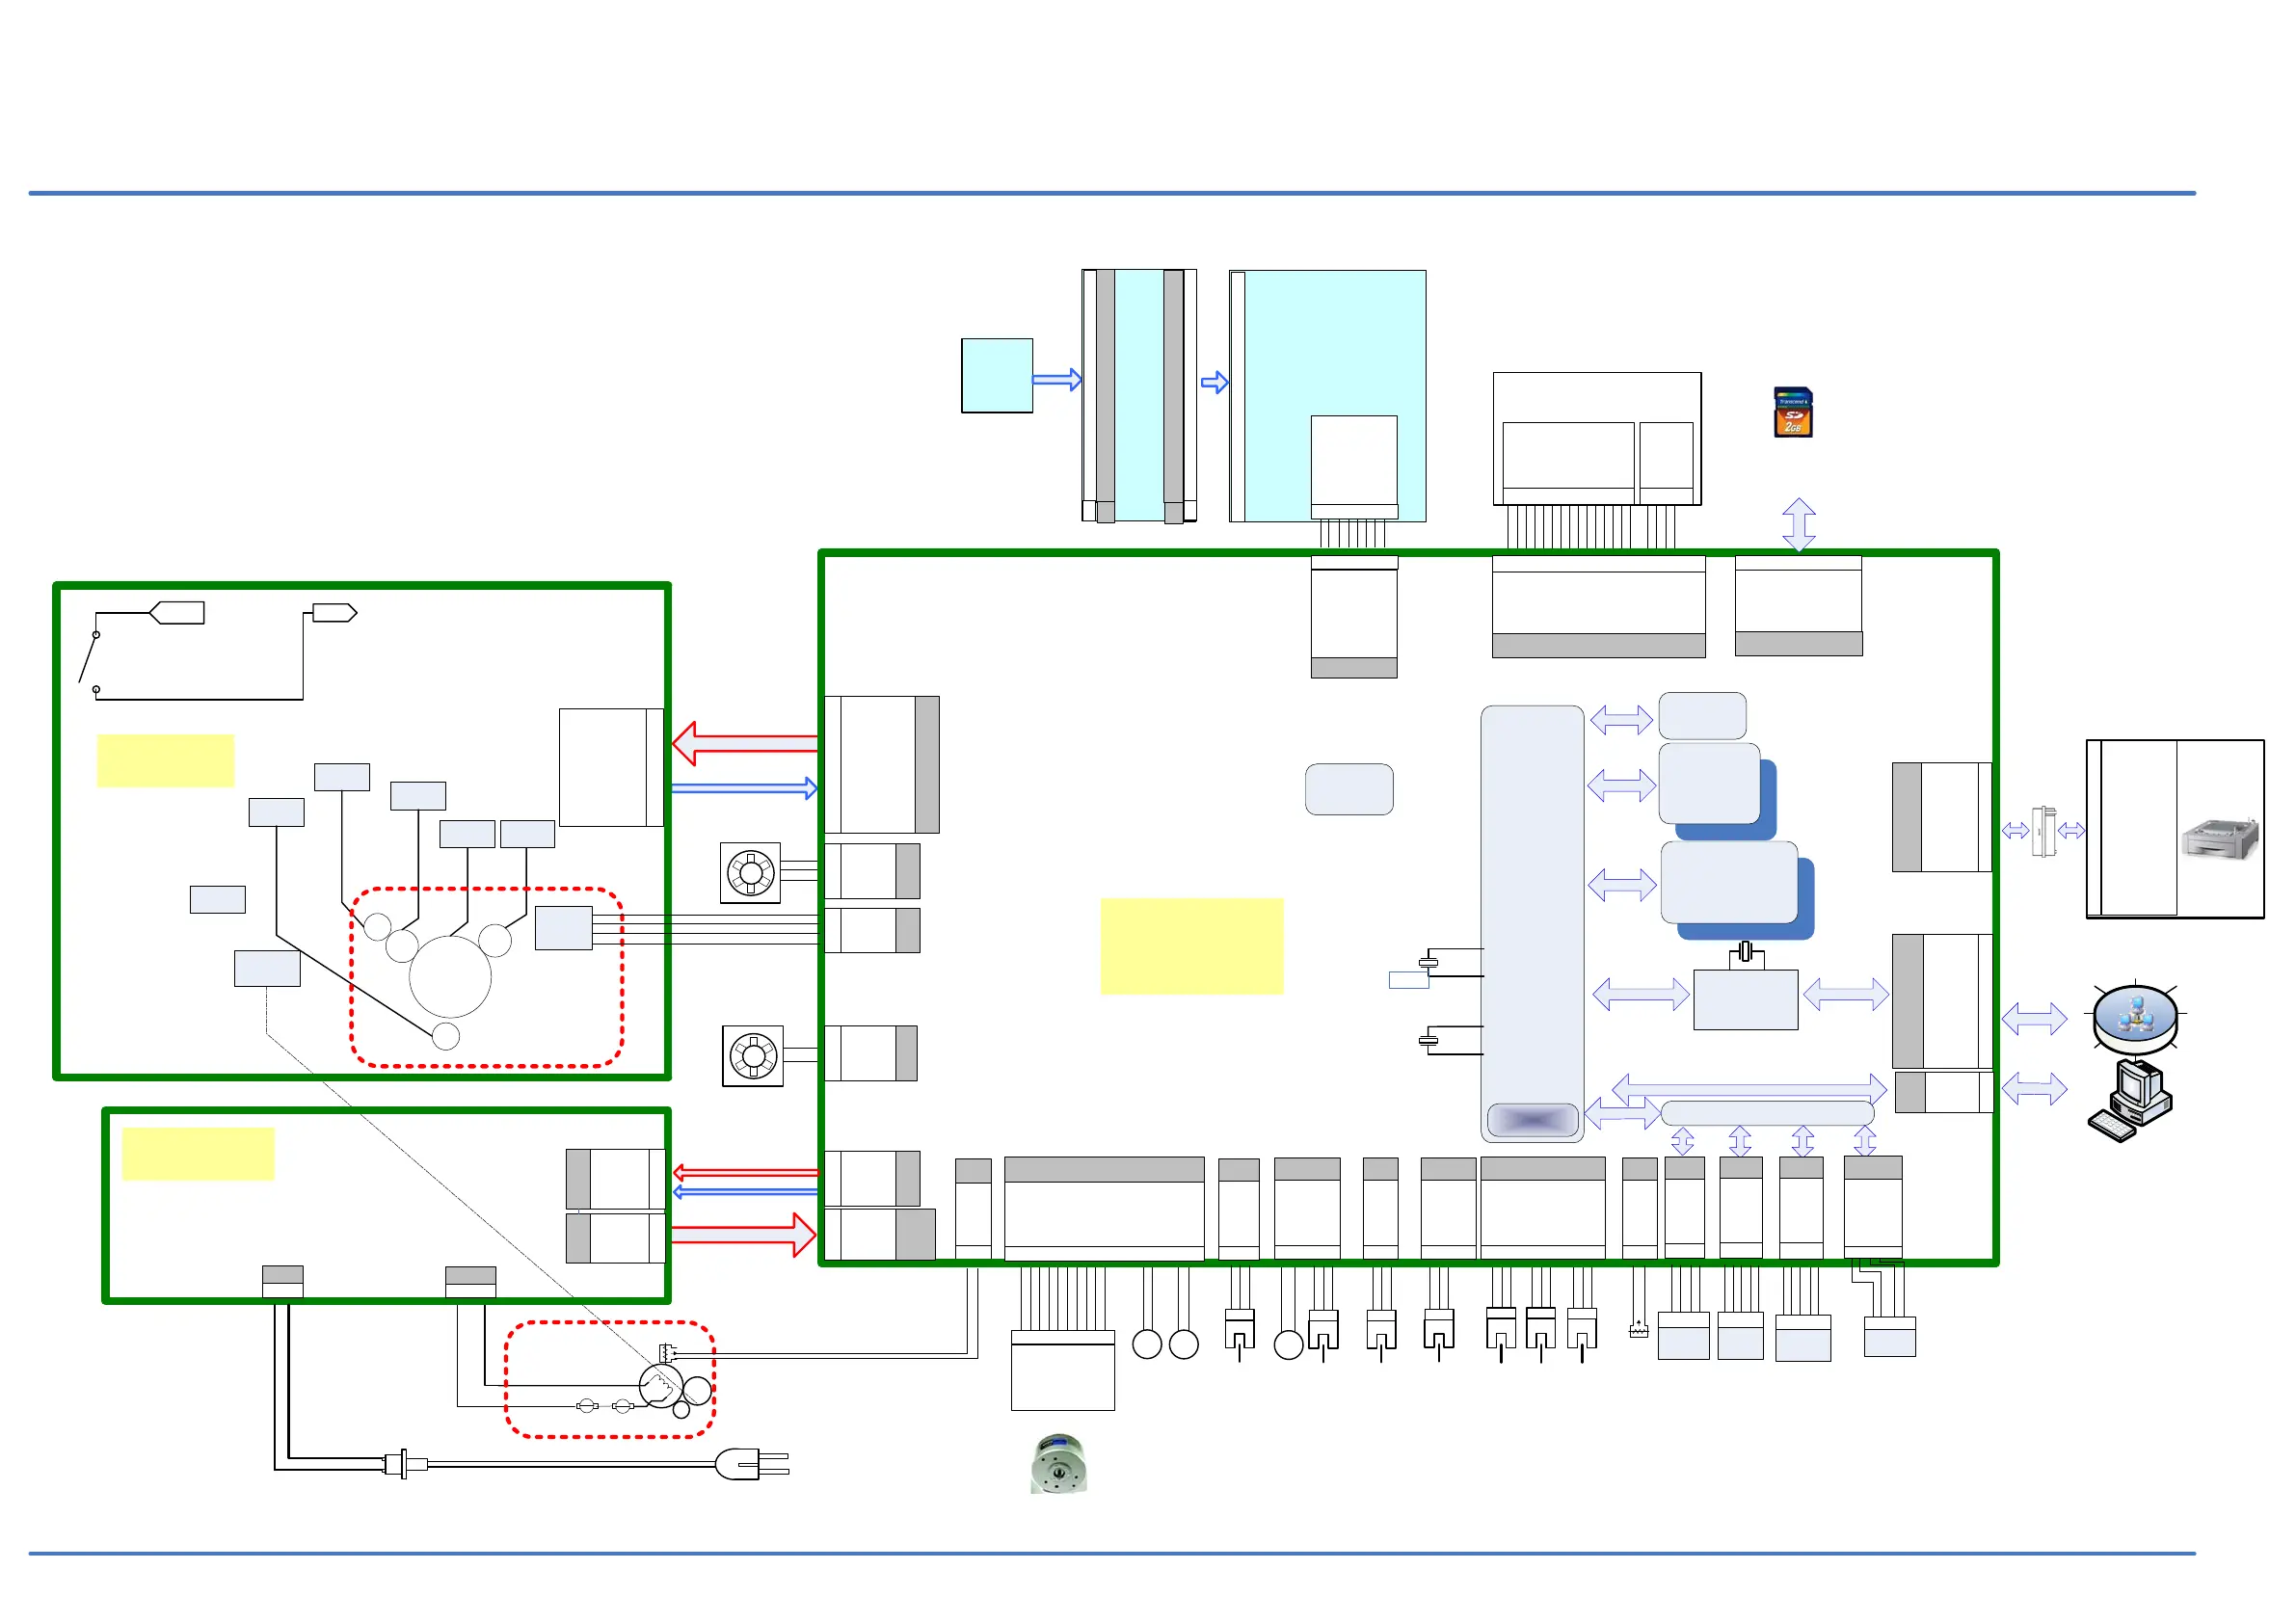
Task: Click the orange 2GB SD card image
Action: click(x=1792, y=412)
